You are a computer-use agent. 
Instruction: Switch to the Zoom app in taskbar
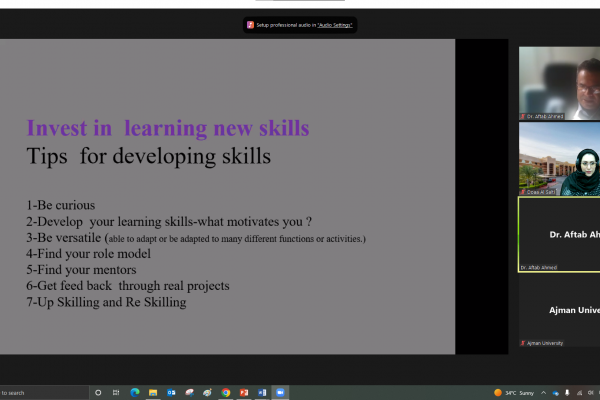[280, 392]
